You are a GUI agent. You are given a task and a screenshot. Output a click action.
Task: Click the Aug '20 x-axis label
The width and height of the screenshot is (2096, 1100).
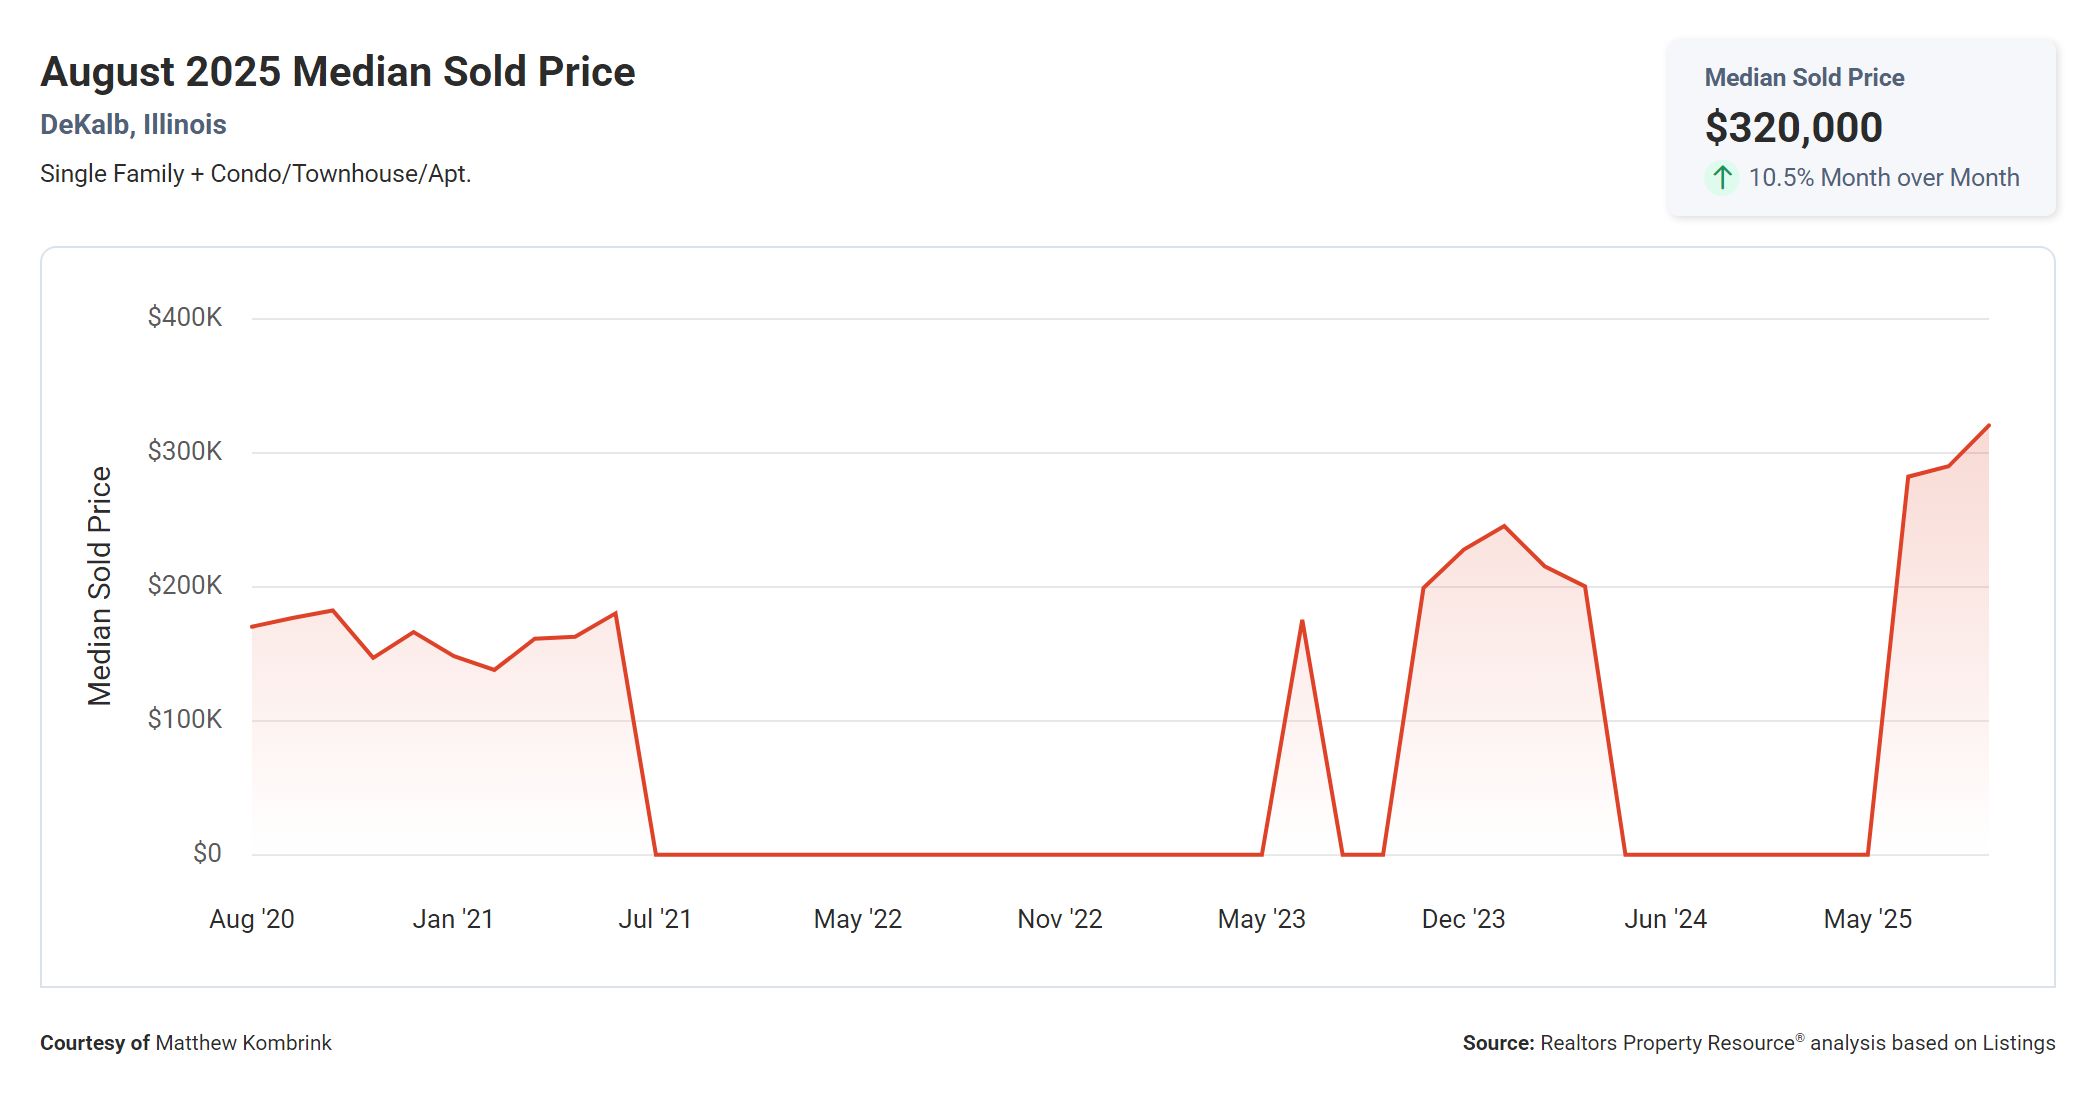(252, 919)
